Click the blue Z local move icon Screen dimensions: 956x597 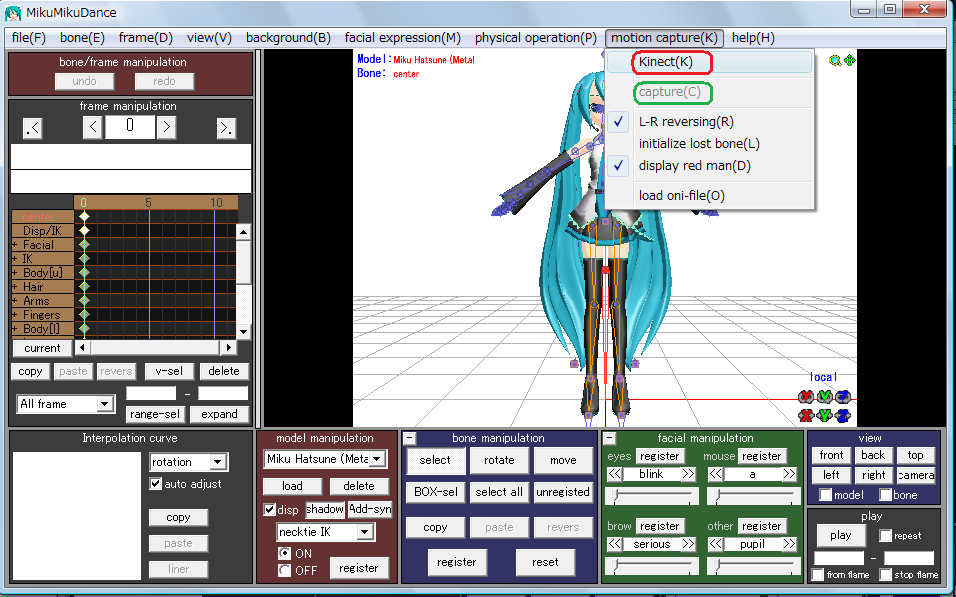point(843,416)
